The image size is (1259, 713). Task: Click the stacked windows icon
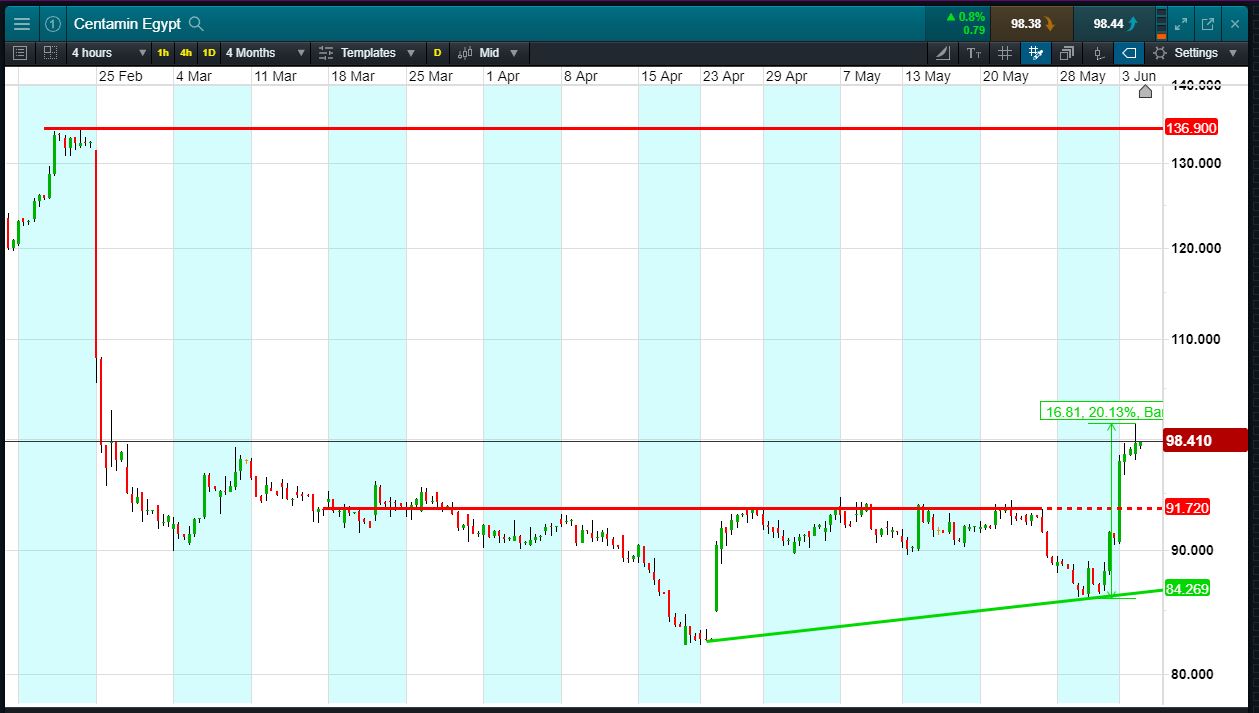tap(1067, 53)
